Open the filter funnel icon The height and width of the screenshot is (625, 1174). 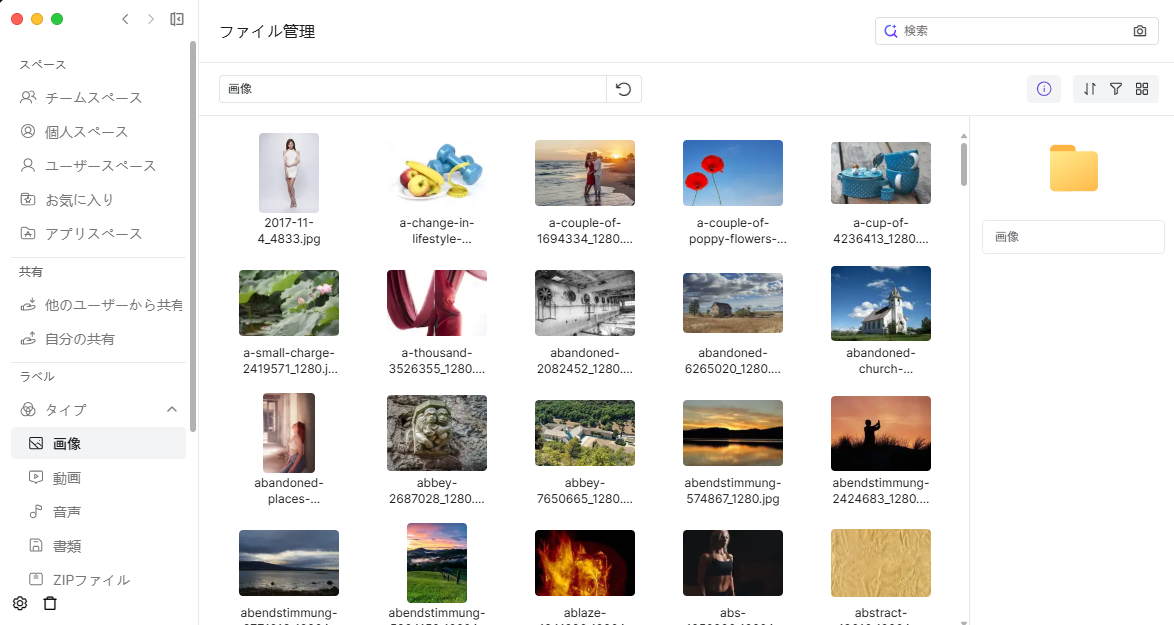(1116, 89)
